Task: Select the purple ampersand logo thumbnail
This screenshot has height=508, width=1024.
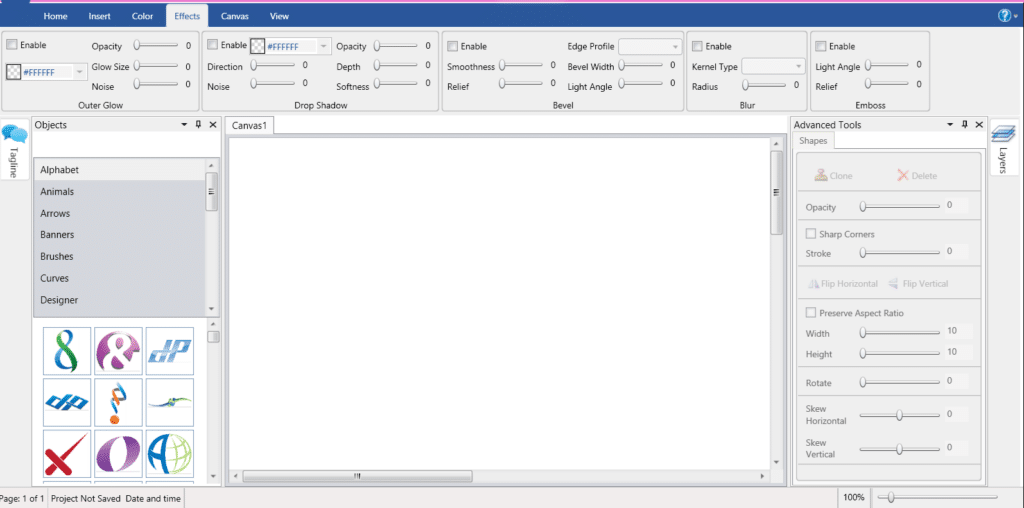Action: pos(118,351)
